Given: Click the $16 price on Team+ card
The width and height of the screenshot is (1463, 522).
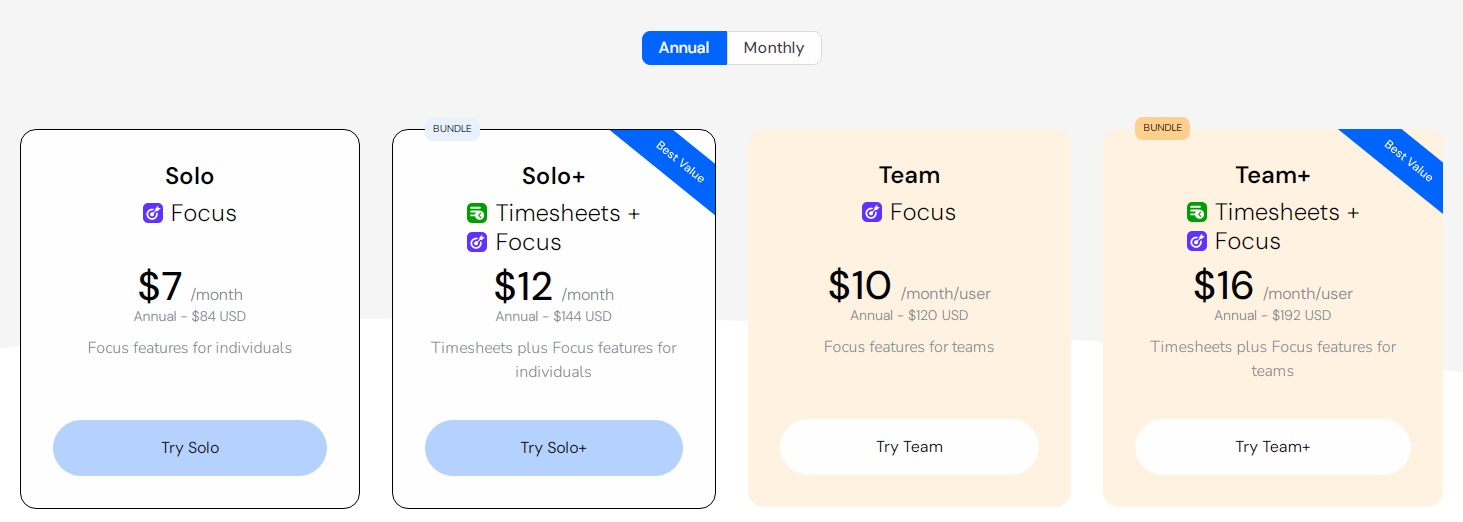Looking at the screenshot, I should pyautogui.click(x=1223, y=286).
